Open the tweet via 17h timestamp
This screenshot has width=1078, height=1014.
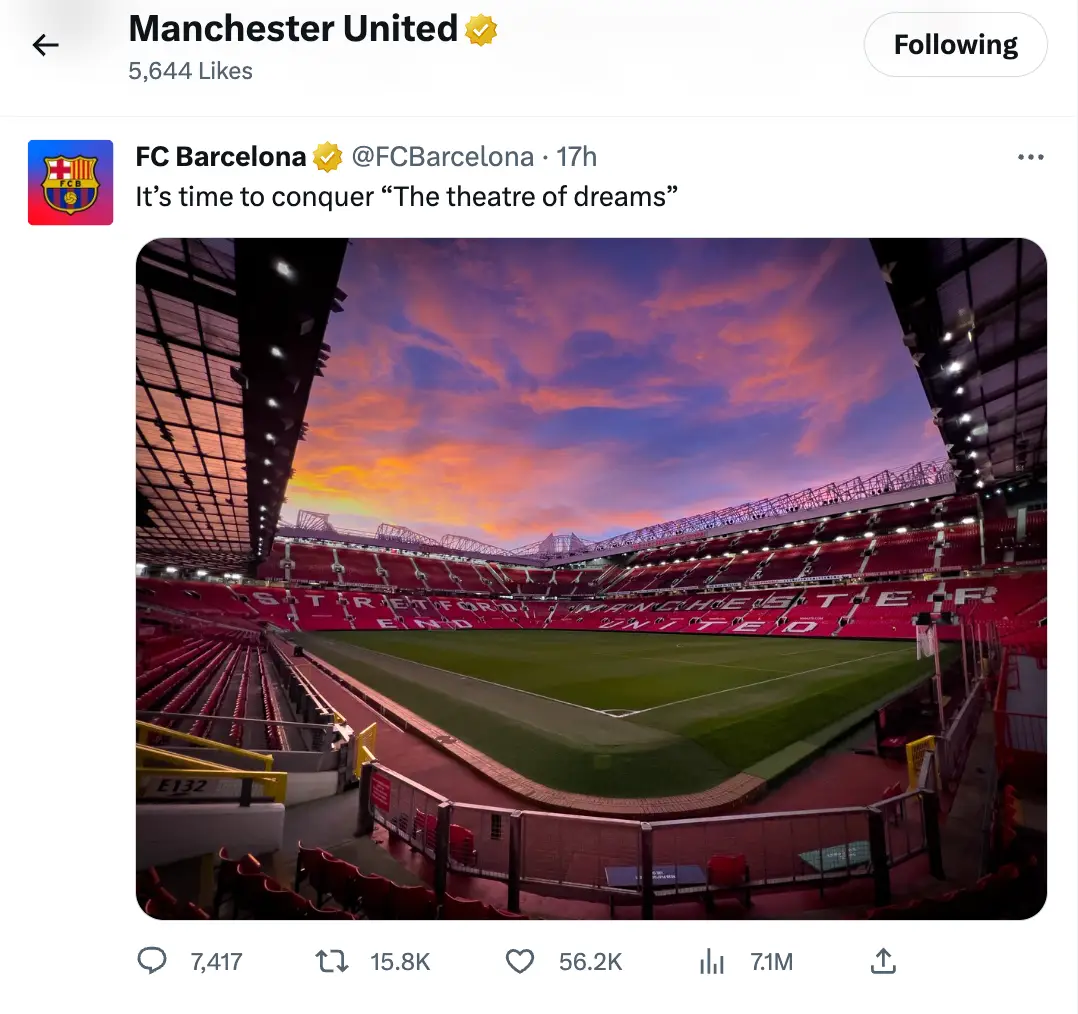[x=581, y=156]
